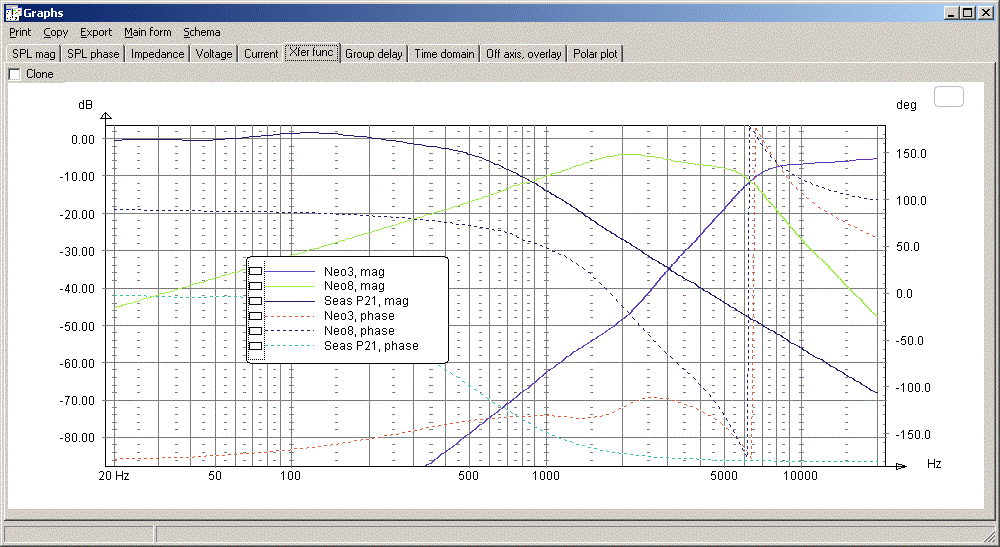Switch to the SPL mag tab
The image size is (1000, 547).
tap(34, 54)
